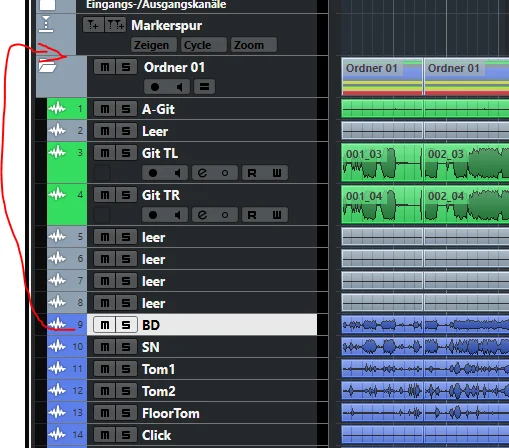Solo the SN track
The width and height of the screenshot is (509, 448).
click(x=126, y=347)
